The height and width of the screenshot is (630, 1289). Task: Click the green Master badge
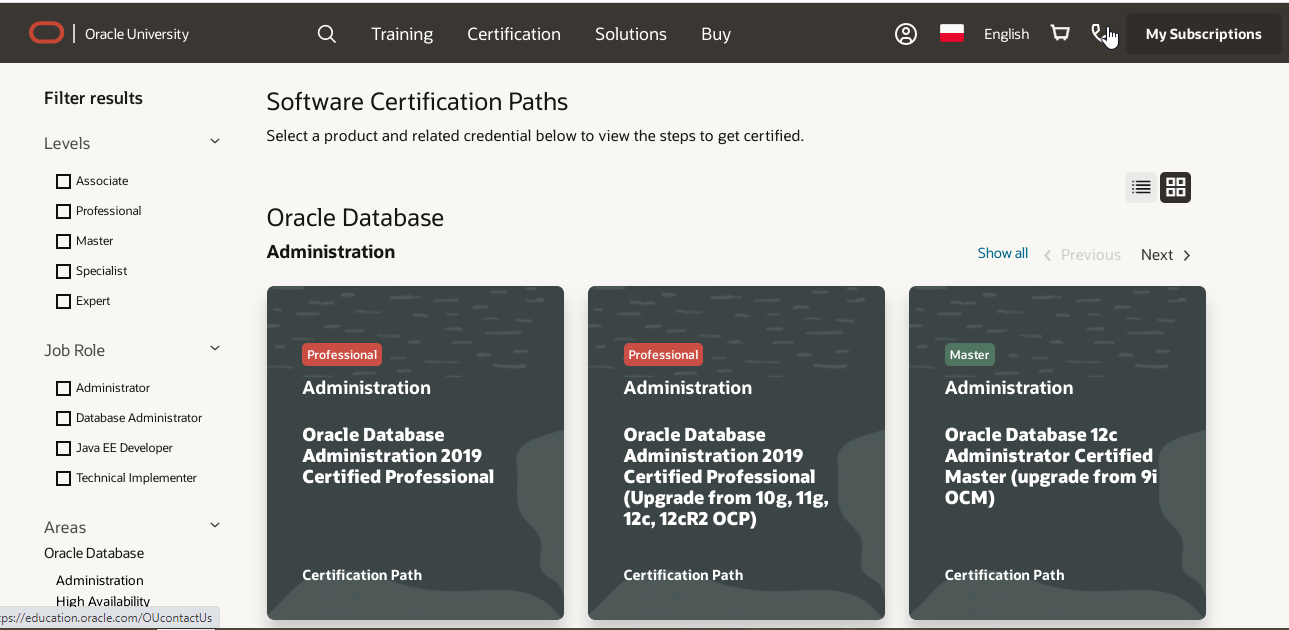pyautogui.click(x=969, y=355)
